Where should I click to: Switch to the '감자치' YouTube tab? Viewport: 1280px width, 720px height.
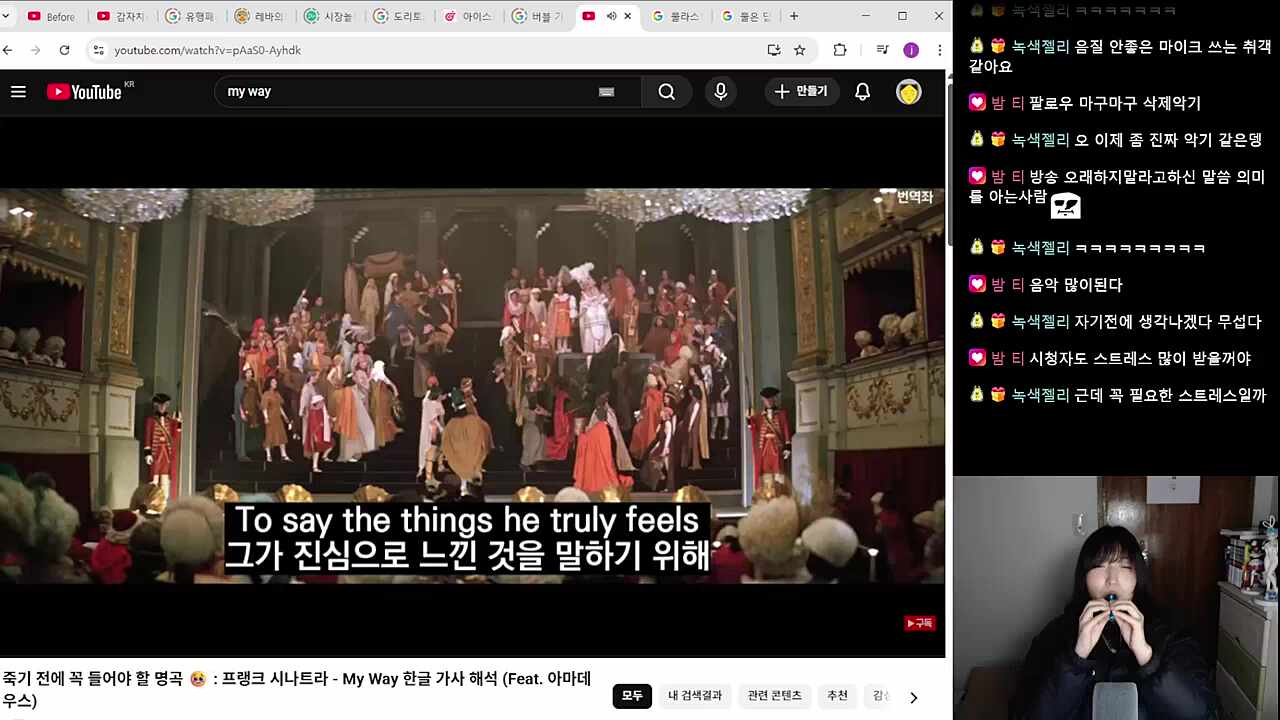click(121, 16)
